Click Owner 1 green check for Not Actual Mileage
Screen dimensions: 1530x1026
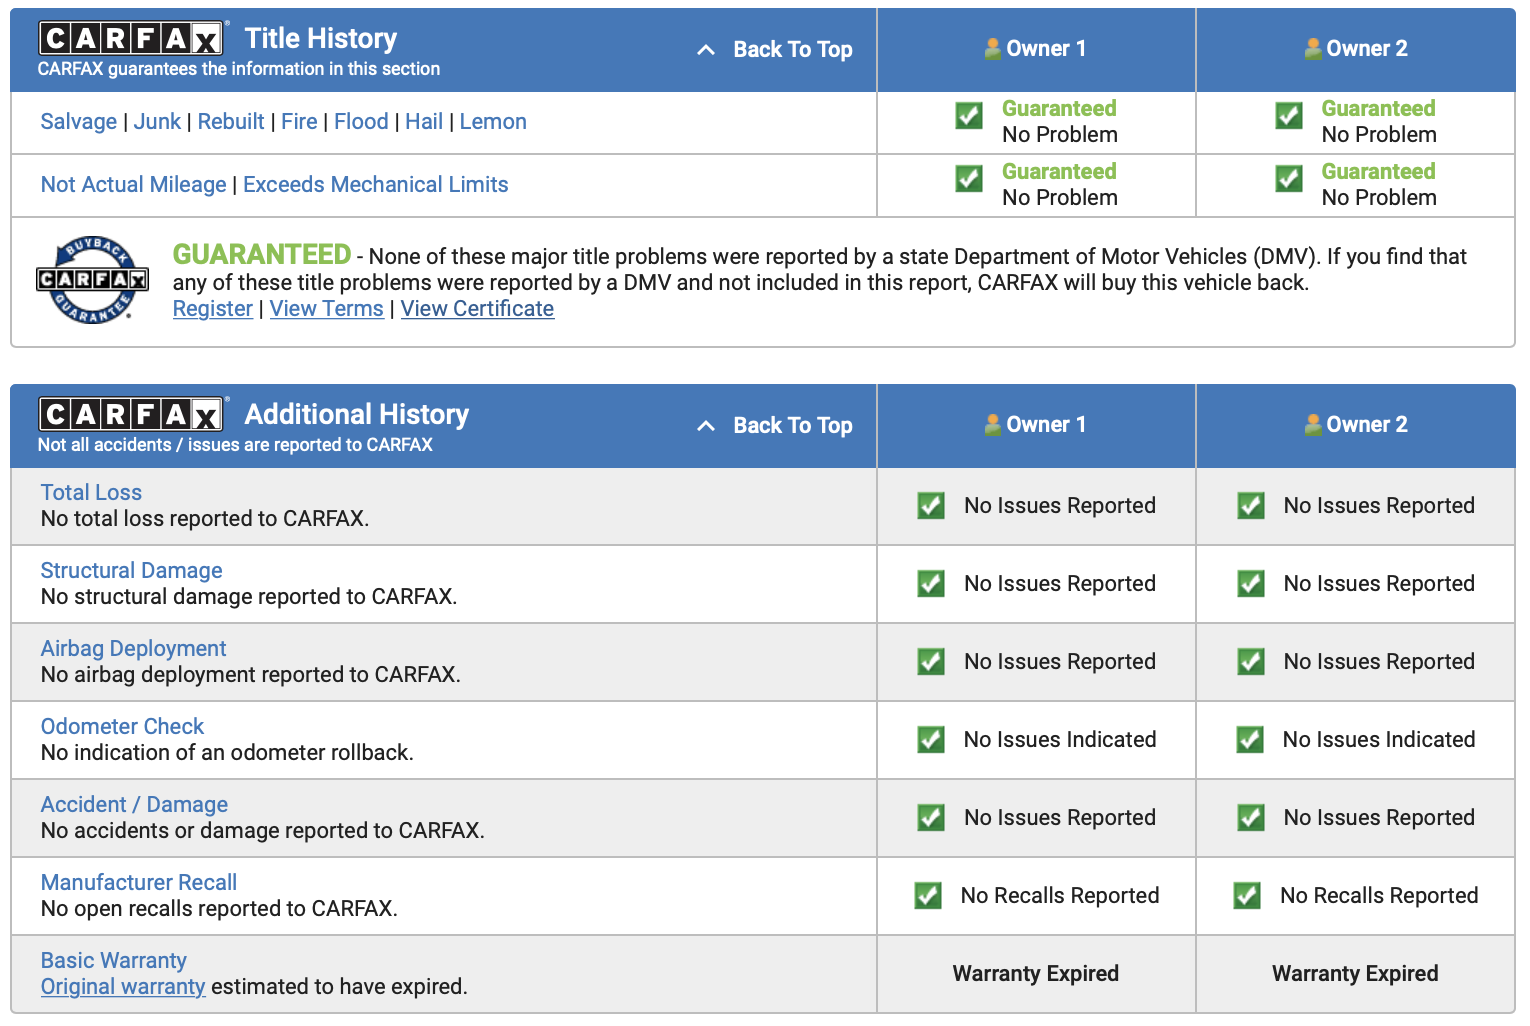tap(969, 178)
